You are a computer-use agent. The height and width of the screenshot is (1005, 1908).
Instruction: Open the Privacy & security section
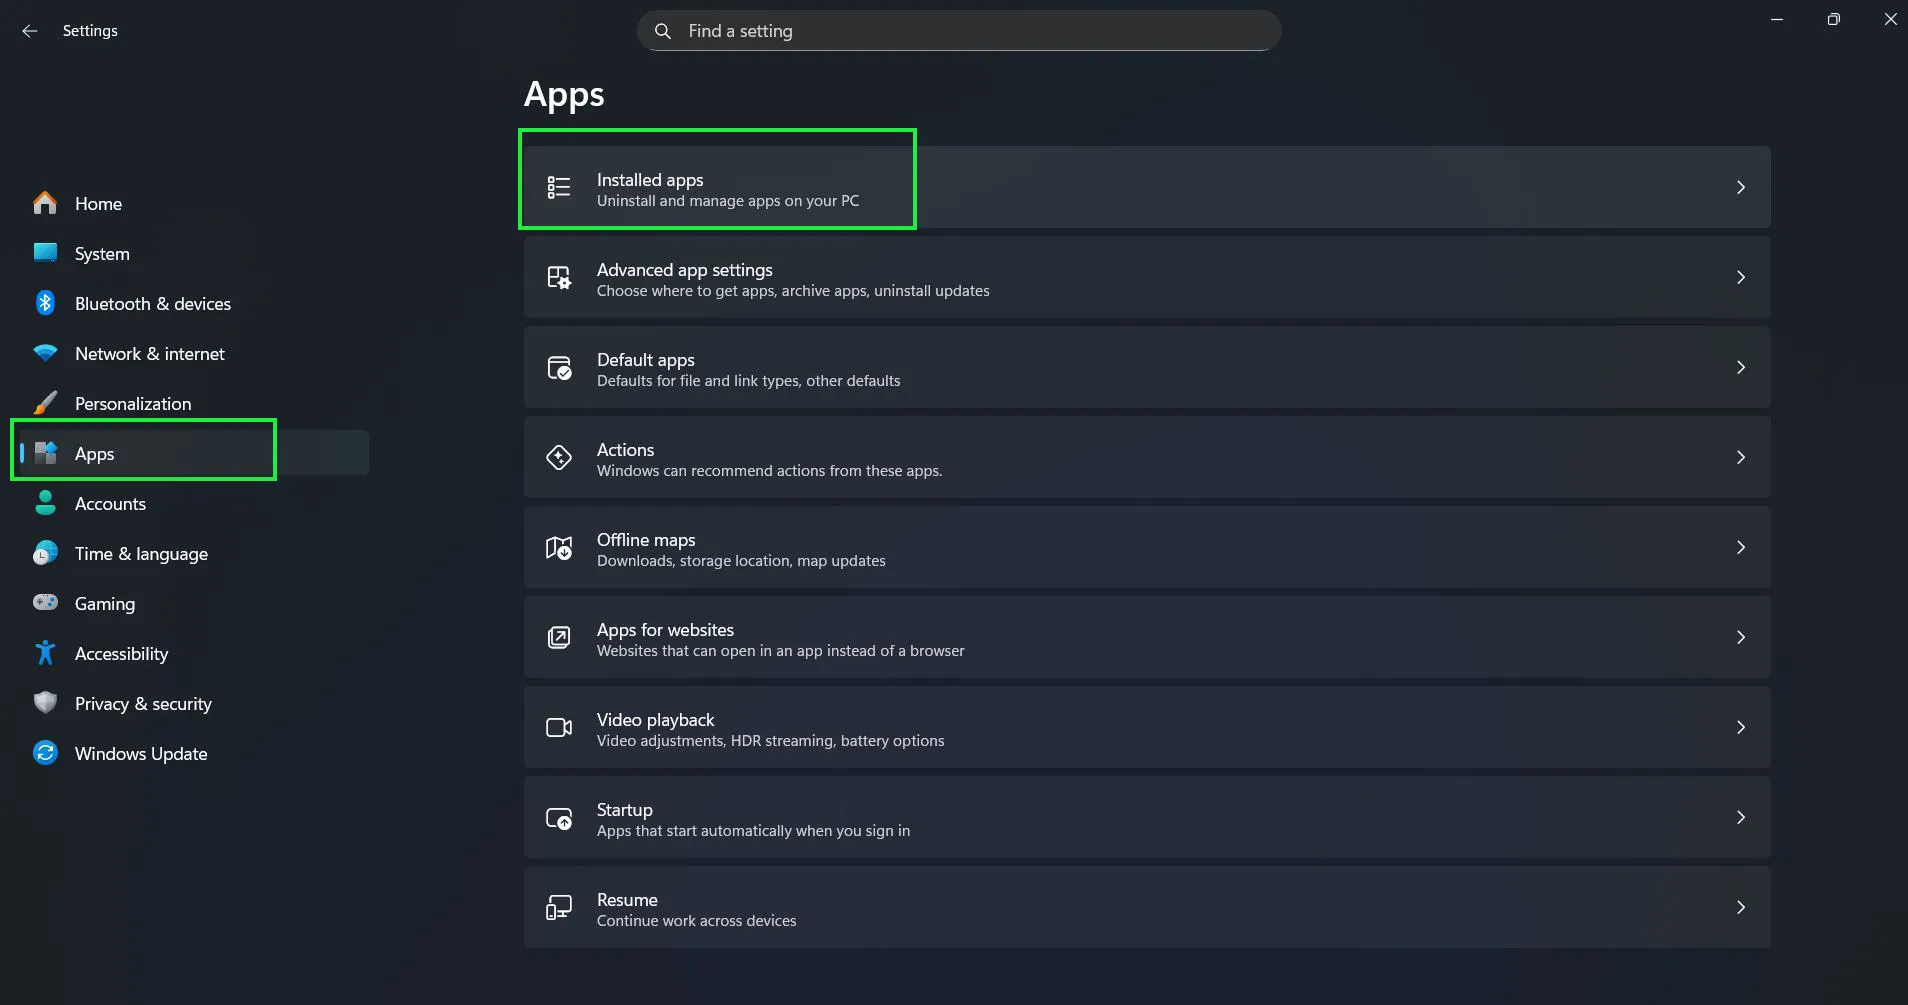(x=143, y=703)
